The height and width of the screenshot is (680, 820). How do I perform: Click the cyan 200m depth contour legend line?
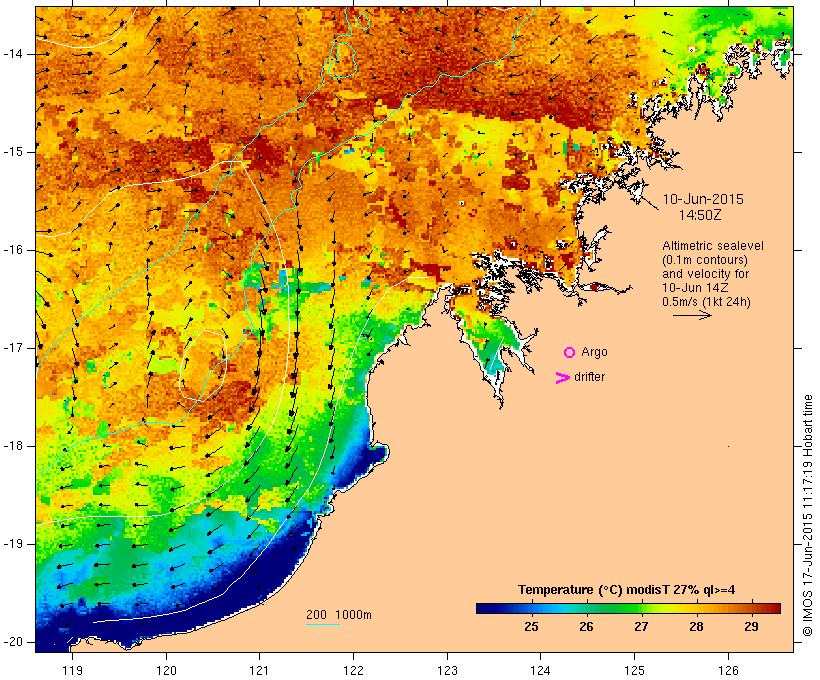pyautogui.click(x=323, y=624)
